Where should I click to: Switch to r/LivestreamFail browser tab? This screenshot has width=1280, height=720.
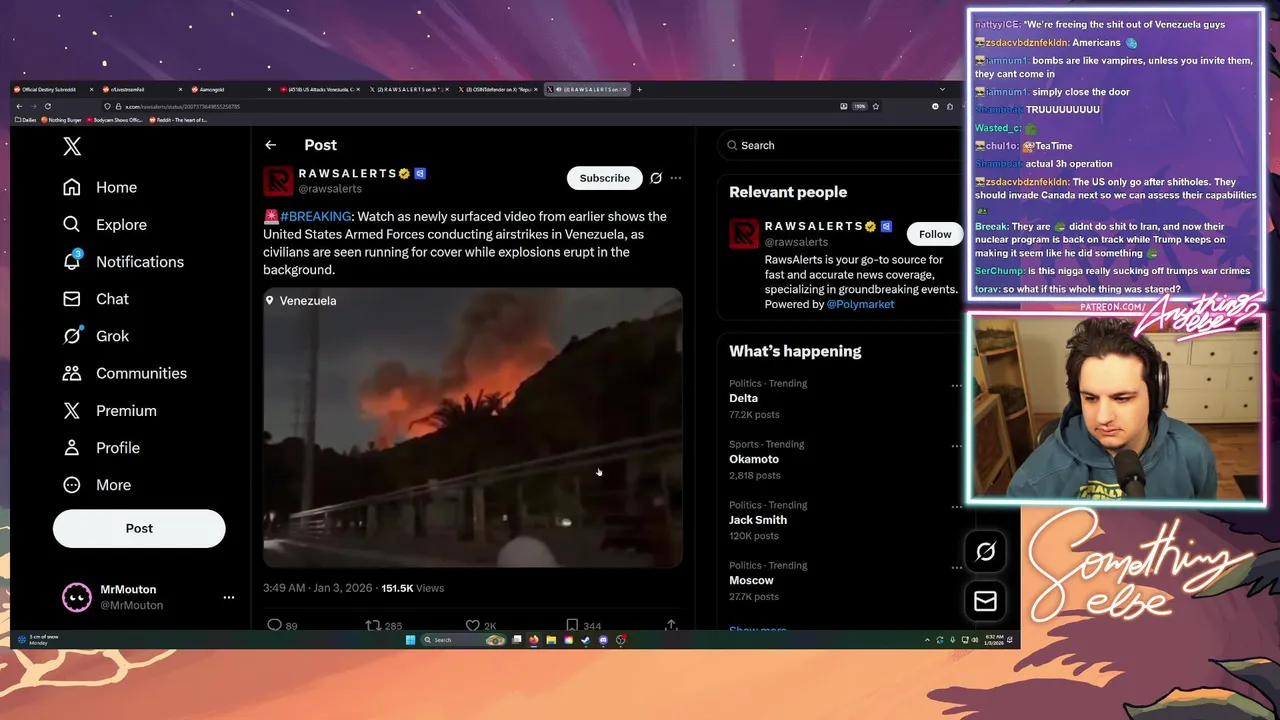[x=142, y=89]
